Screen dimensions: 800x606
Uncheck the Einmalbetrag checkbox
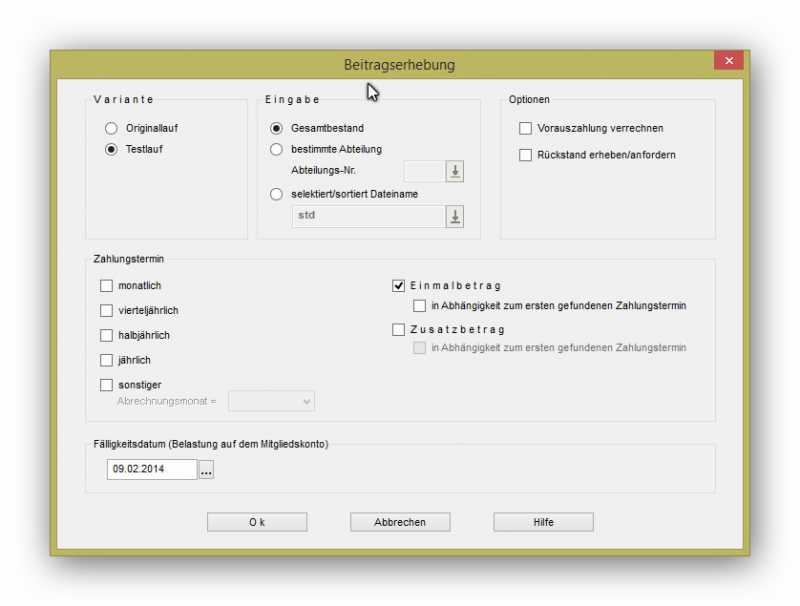point(398,286)
